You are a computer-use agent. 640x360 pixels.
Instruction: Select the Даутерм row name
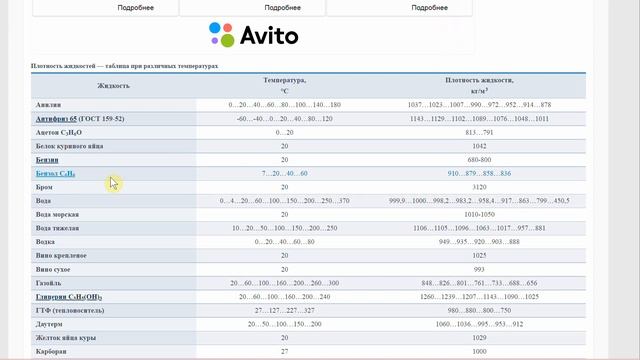(x=49, y=324)
